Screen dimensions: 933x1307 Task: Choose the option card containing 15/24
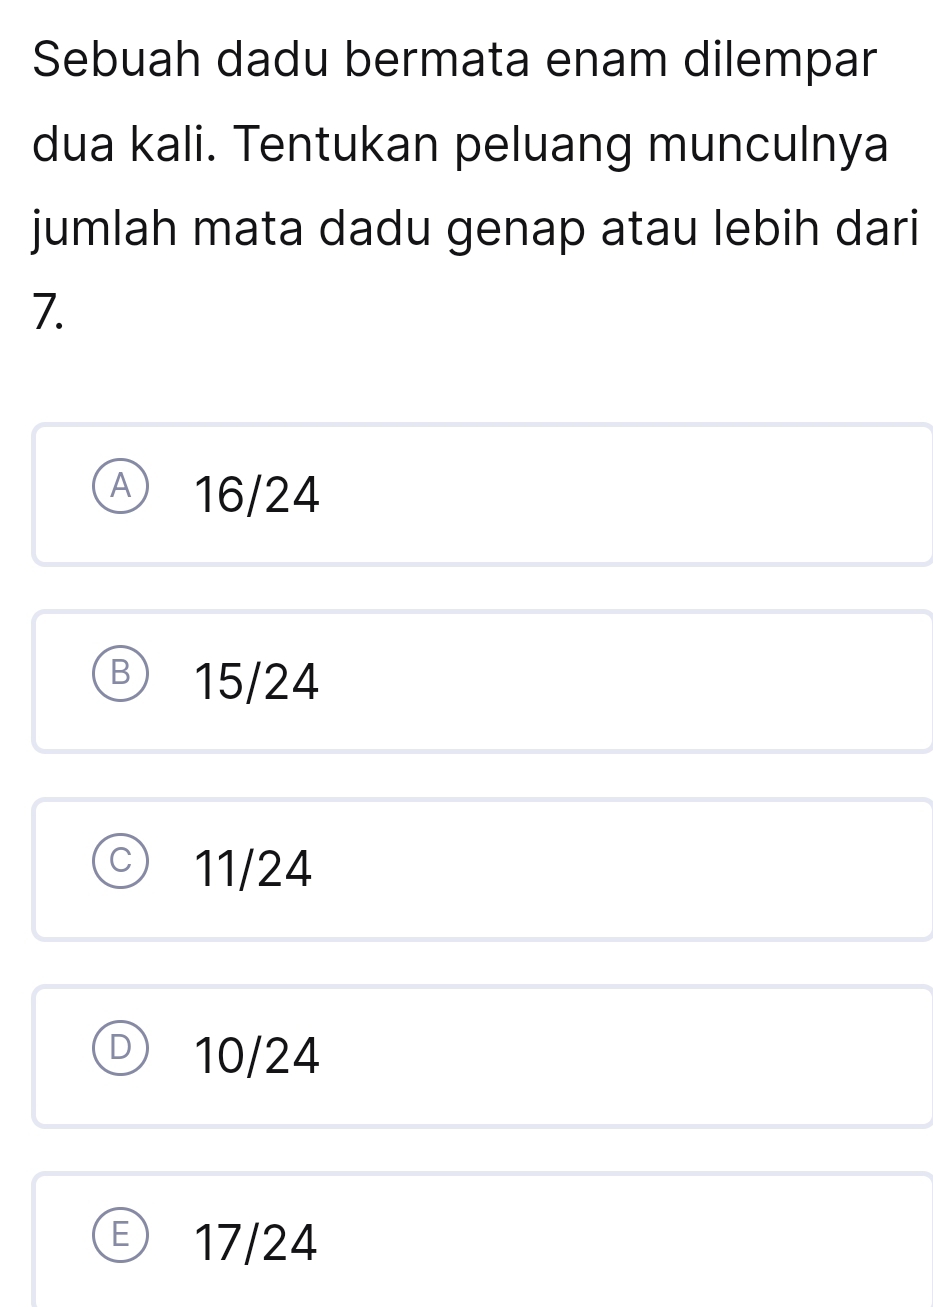[600, 682]
